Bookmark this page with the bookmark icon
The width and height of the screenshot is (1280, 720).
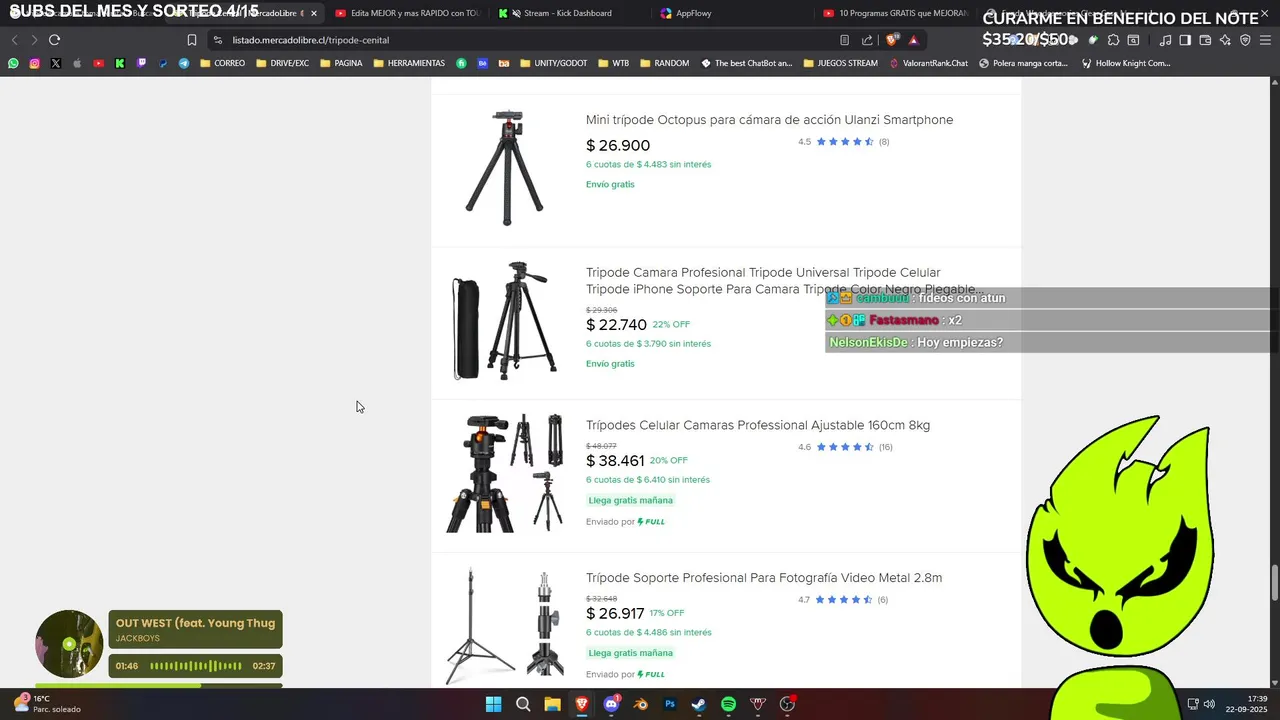192,40
